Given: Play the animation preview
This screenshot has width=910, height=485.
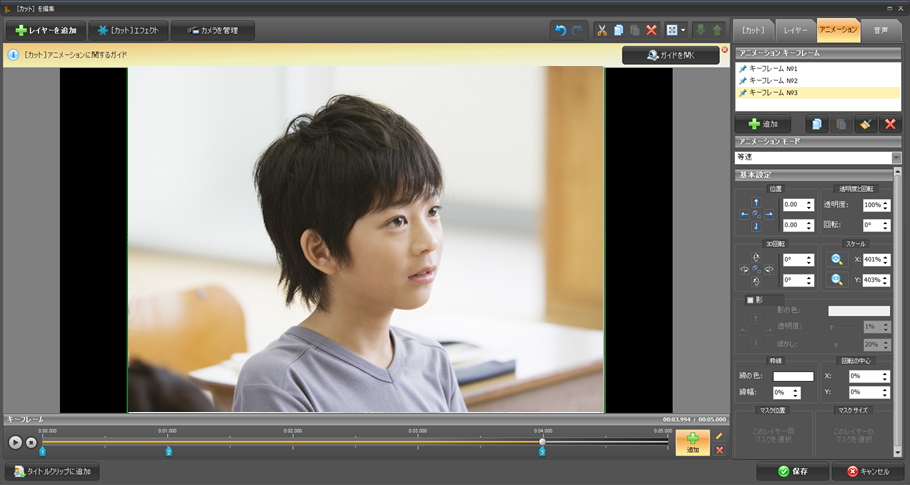Looking at the screenshot, I should 15,442.
